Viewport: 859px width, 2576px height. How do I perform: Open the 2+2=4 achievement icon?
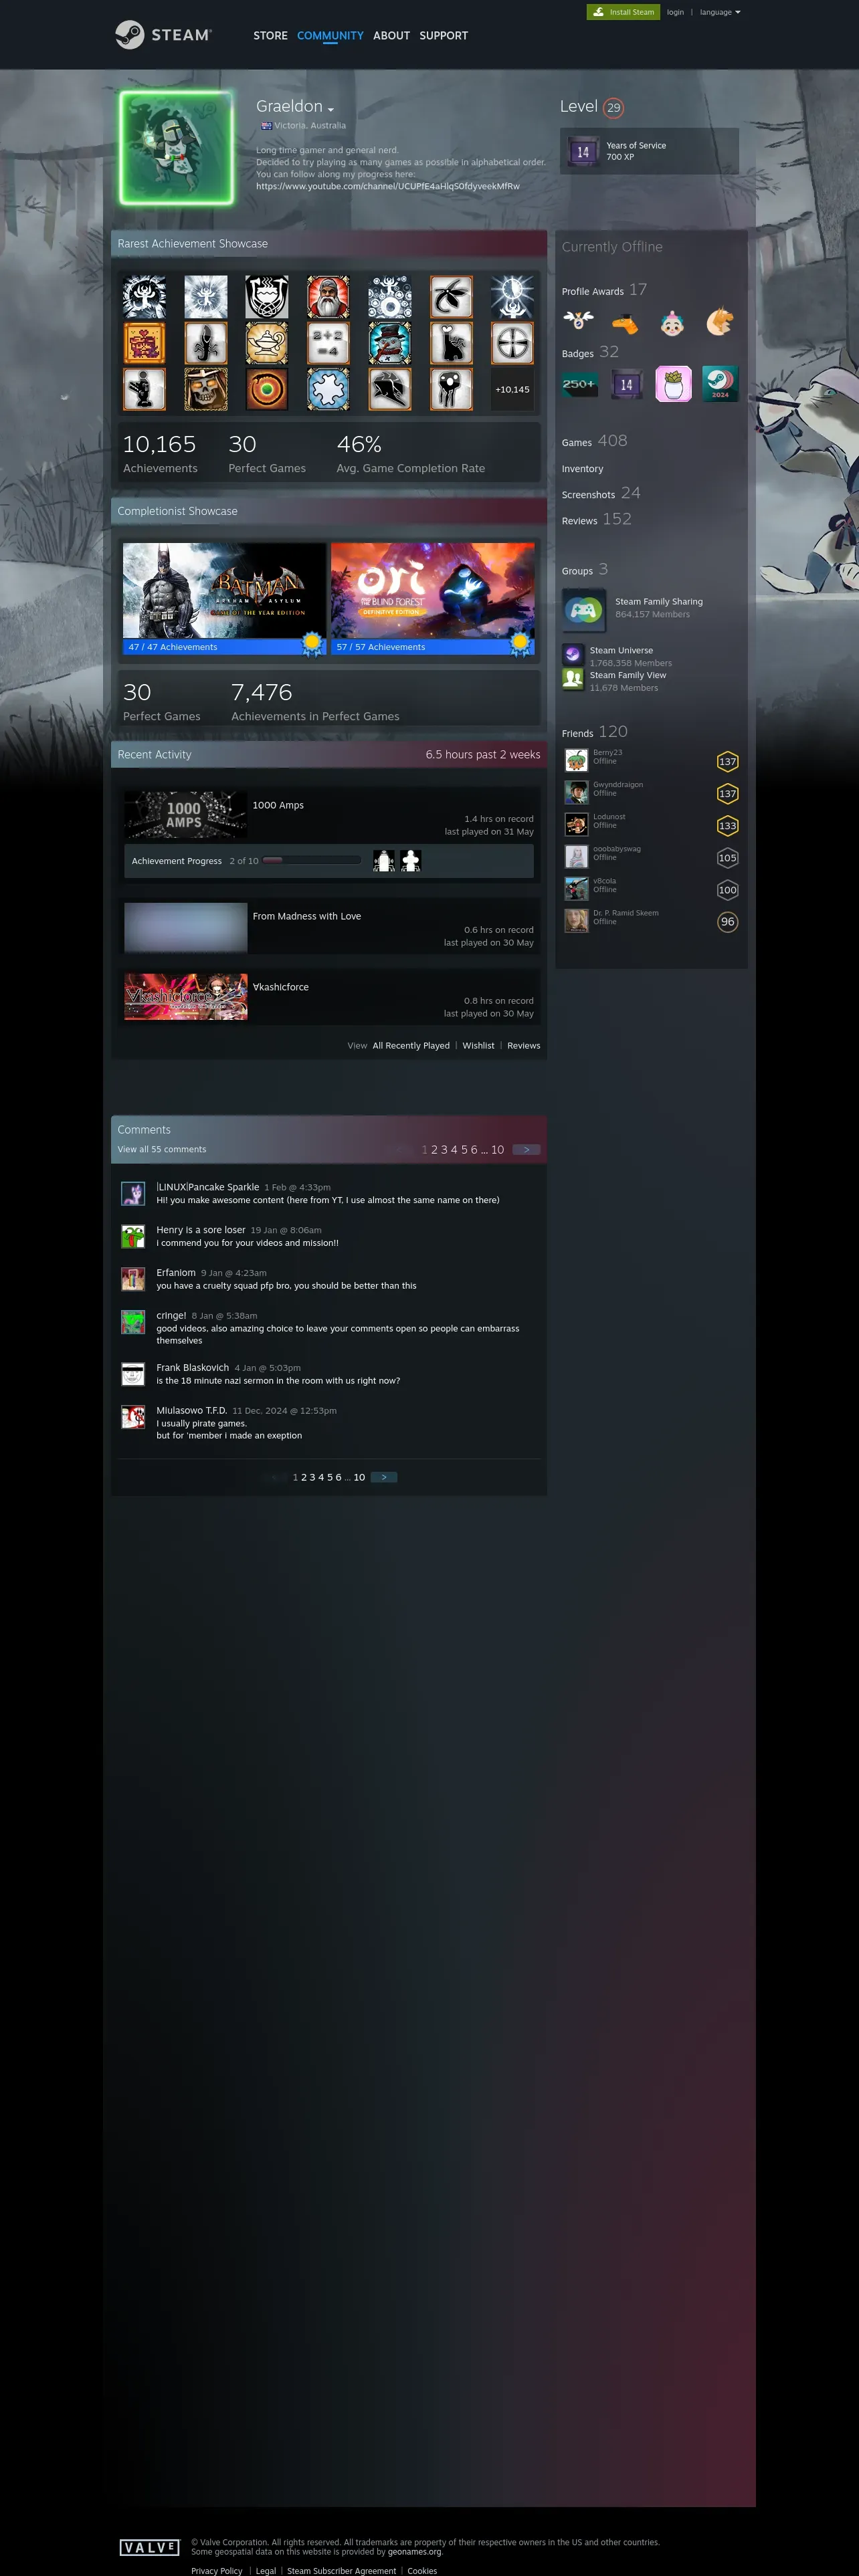coord(328,343)
